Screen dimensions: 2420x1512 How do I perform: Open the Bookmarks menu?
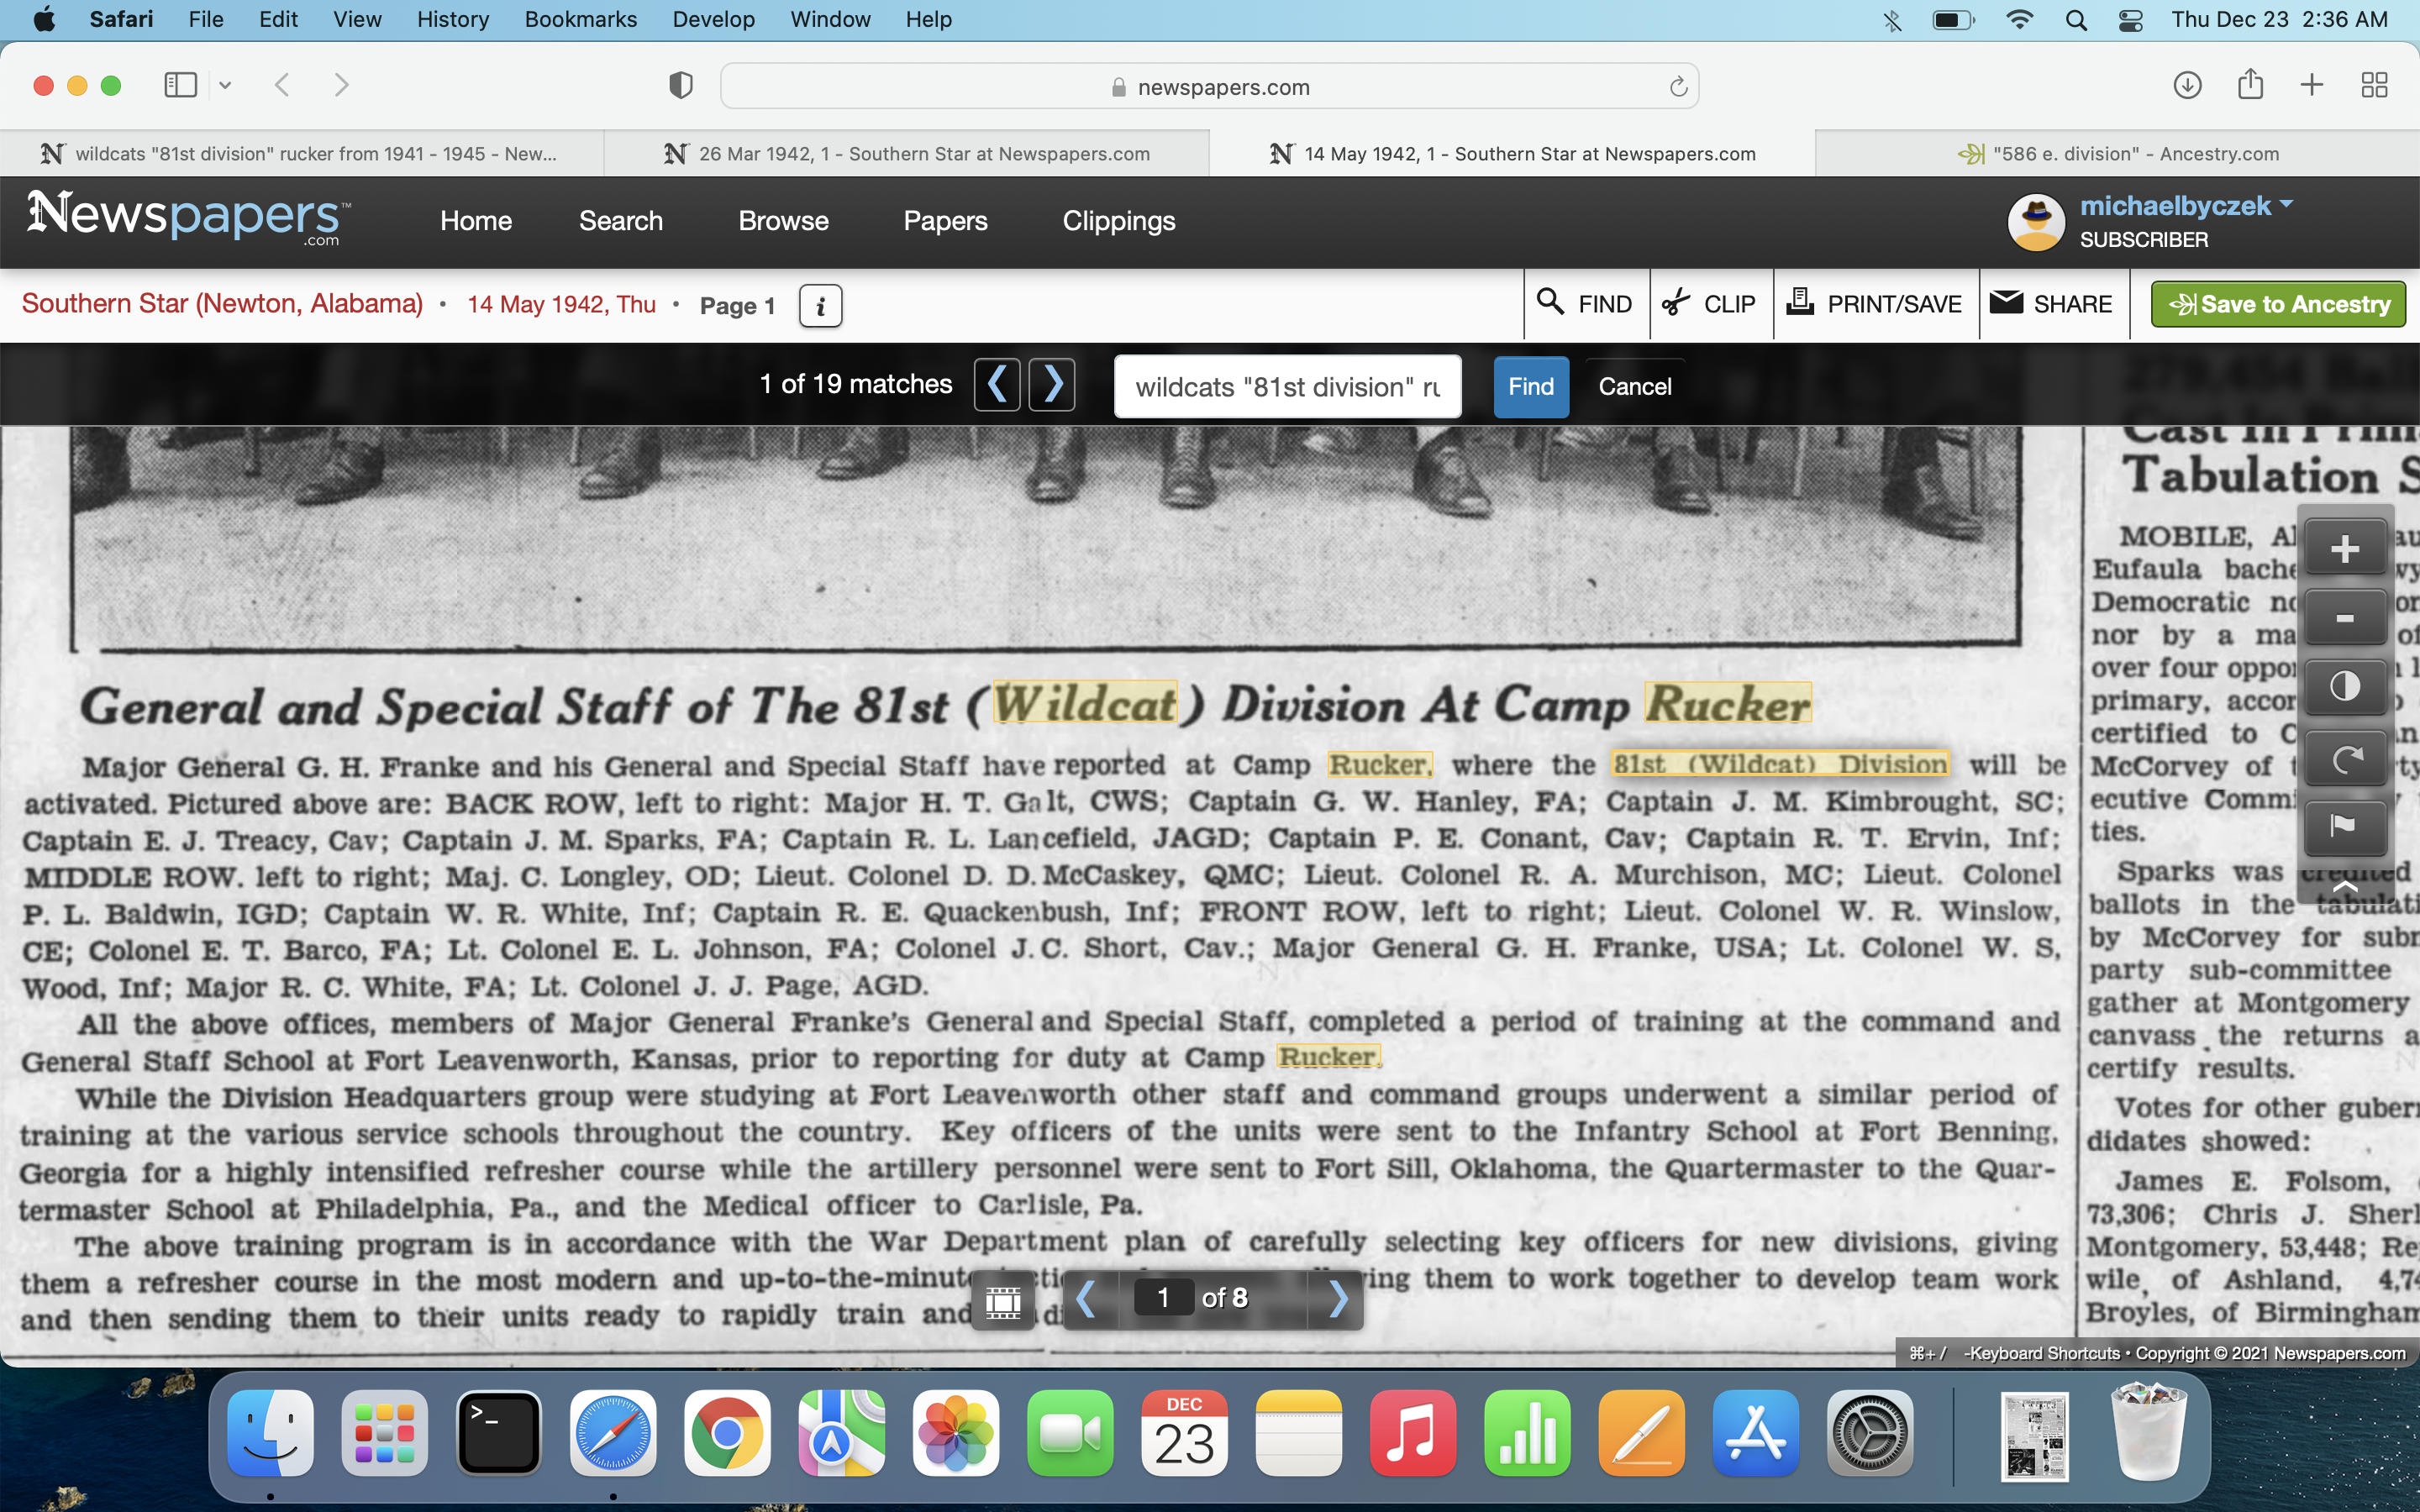(580, 19)
